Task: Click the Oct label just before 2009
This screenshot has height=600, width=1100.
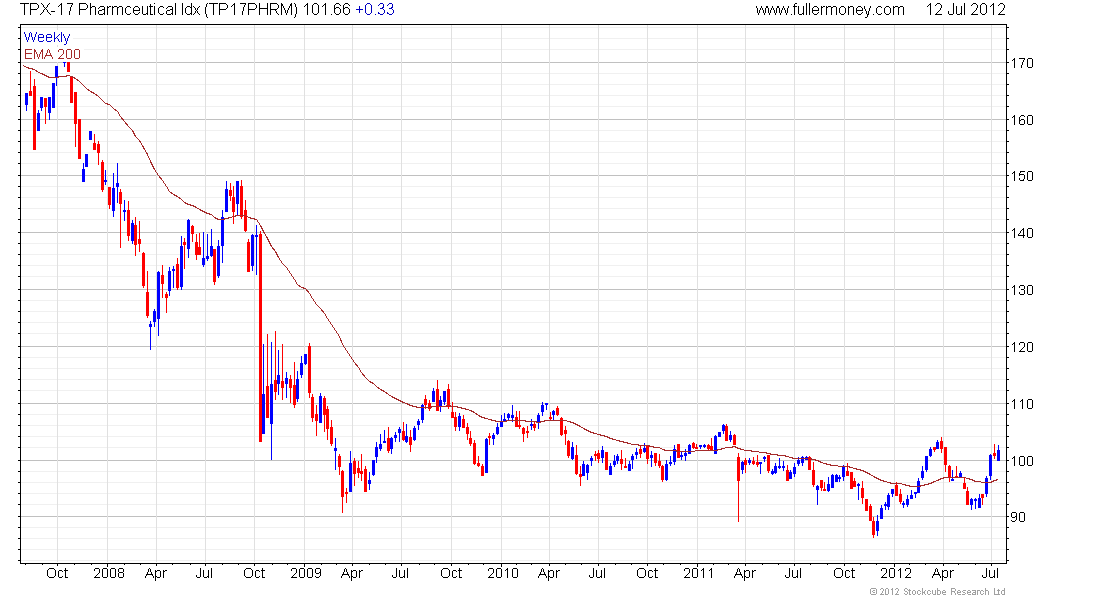Action: 254,573
